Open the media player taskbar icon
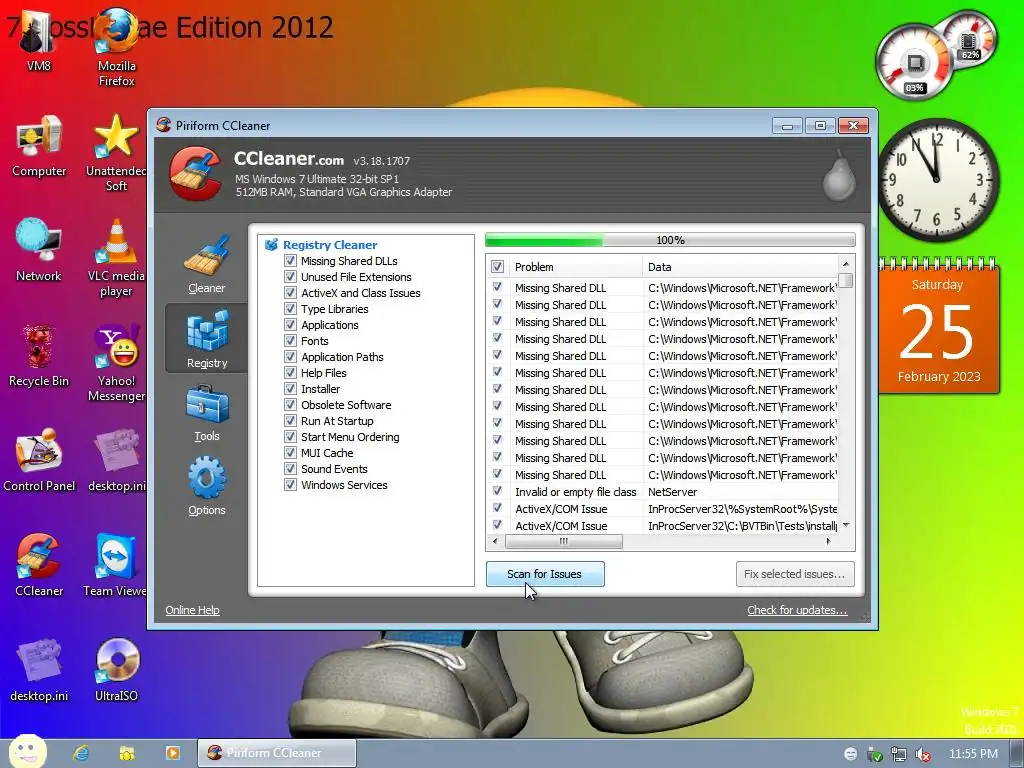Screen dimensions: 1024x768 [172, 753]
